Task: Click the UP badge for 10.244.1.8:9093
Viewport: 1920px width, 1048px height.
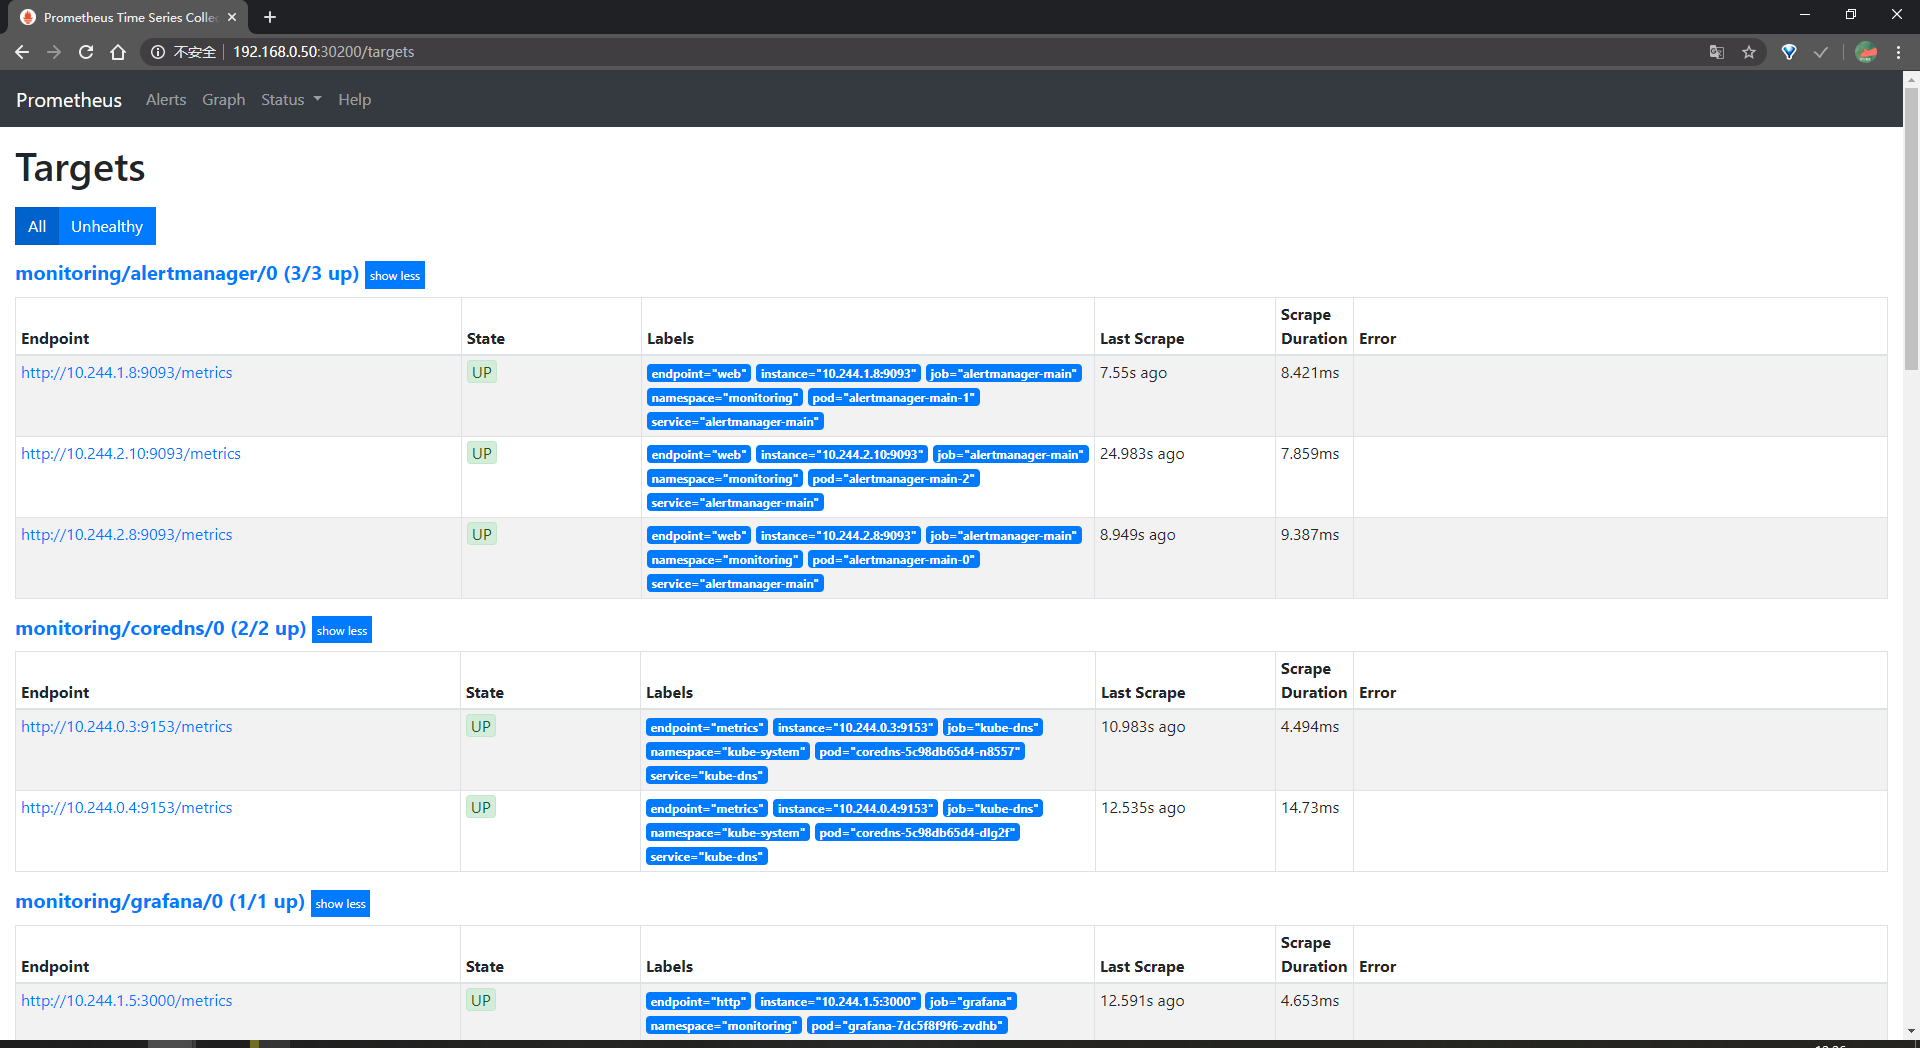Action: tap(482, 373)
